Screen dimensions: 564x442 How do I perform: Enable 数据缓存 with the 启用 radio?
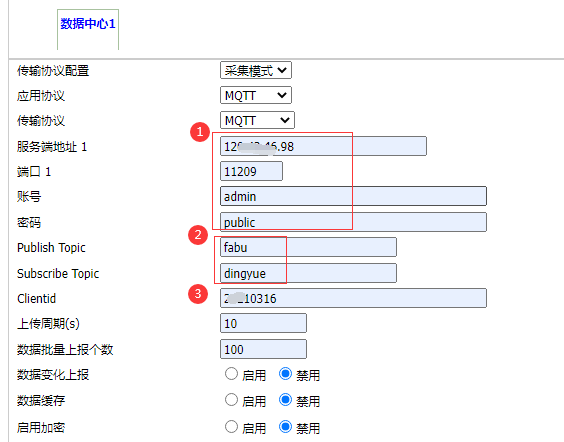pyautogui.click(x=231, y=400)
